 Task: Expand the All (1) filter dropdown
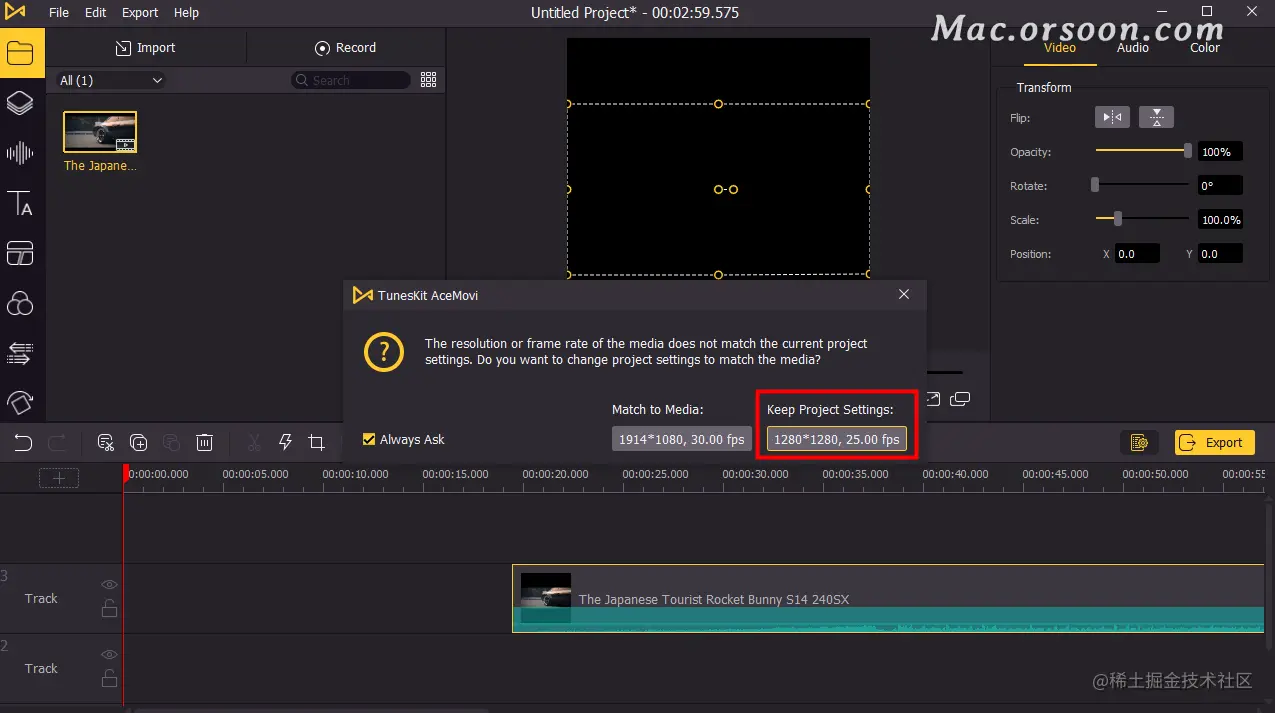pos(110,80)
